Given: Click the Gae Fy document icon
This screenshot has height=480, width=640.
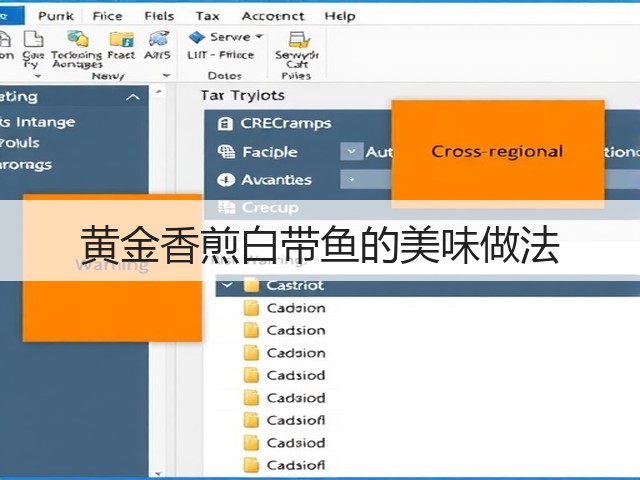Looking at the screenshot, I should tap(33, 39).
